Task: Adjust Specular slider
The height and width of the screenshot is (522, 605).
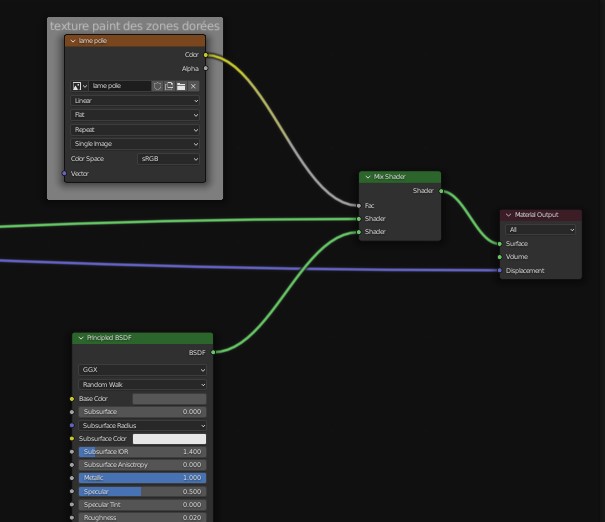Action: pyautogui.click(x=142, y=492)
